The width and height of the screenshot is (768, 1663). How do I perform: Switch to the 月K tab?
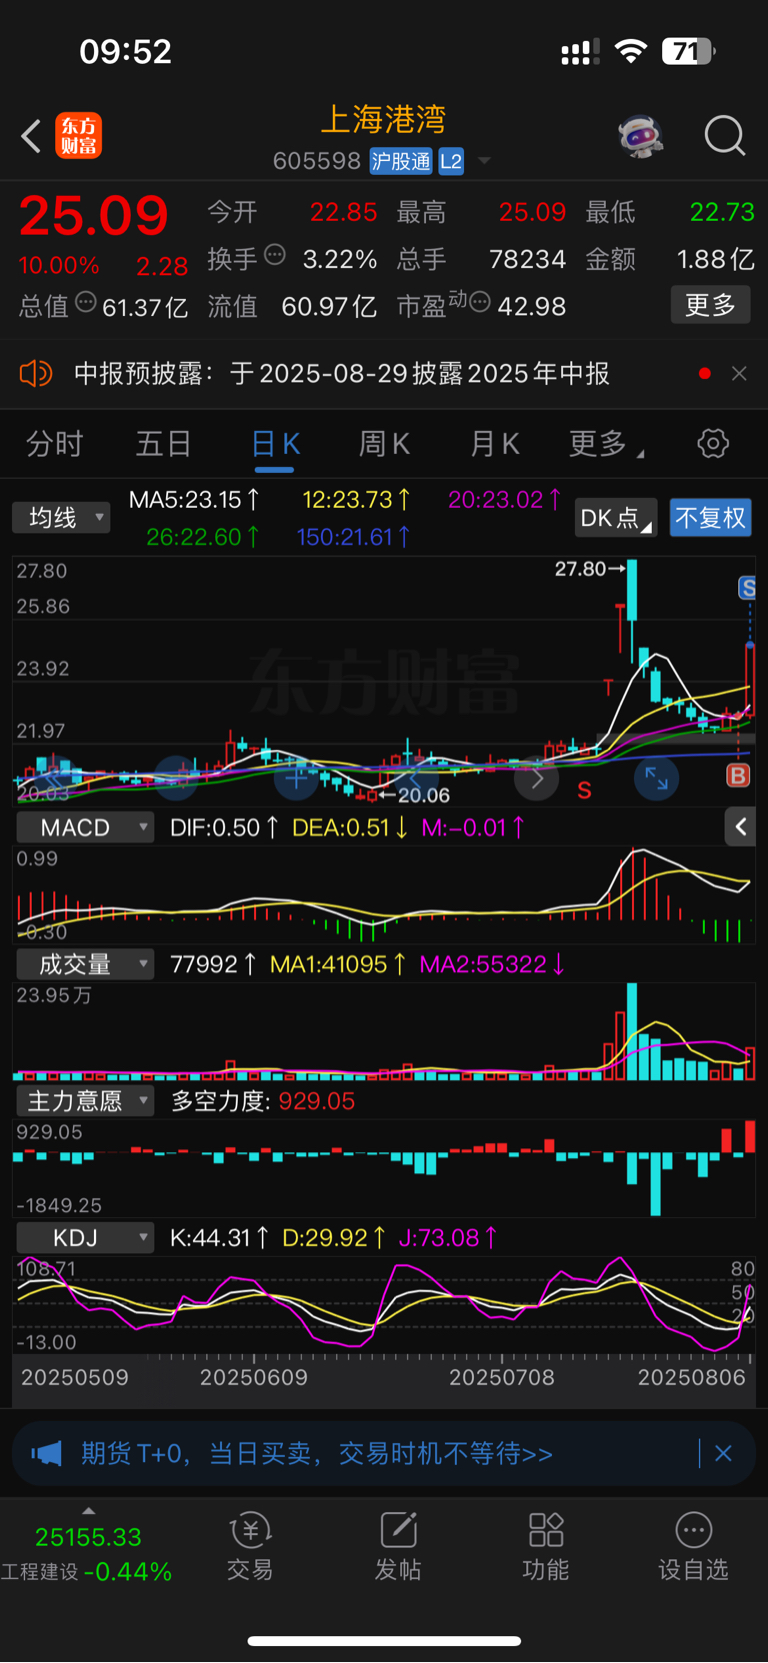[495, 443]
